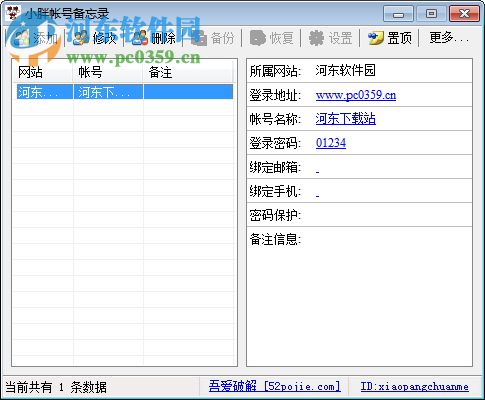The width and height of the screenshot is (485, 400).
Task: Click the 备注 column header
Action: pos(188,72)
